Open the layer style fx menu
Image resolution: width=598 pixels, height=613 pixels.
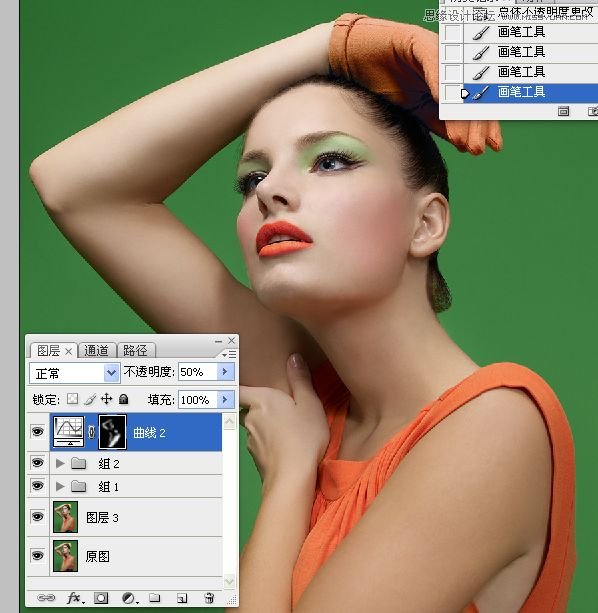tap(75, 598)
